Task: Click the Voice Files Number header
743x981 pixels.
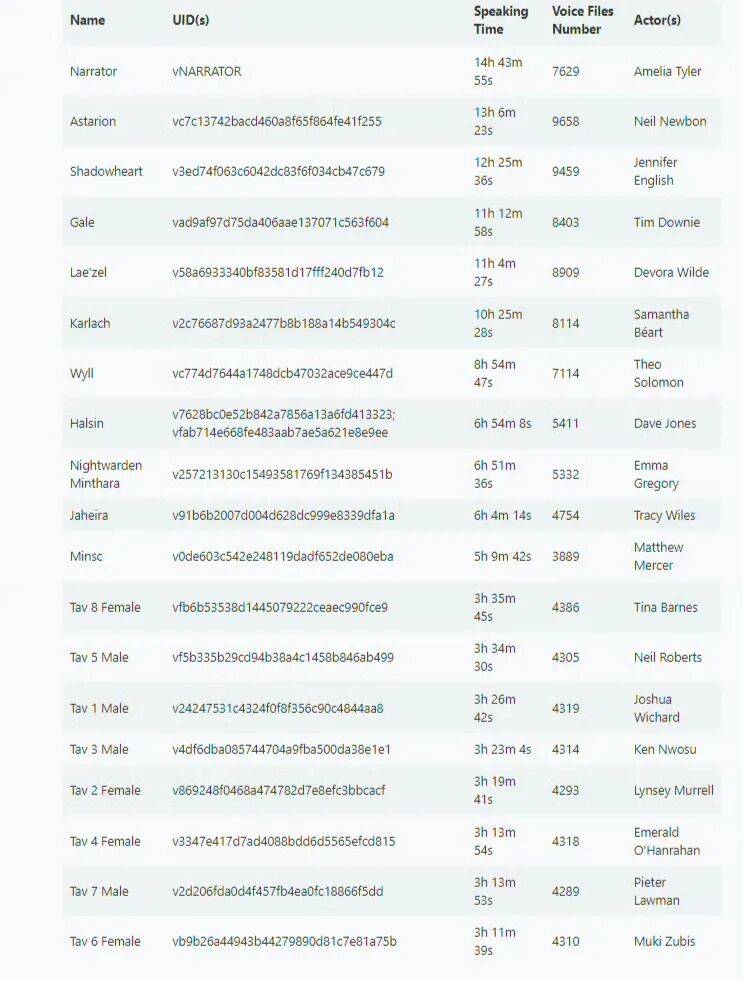Action: [x=582, y=20]
